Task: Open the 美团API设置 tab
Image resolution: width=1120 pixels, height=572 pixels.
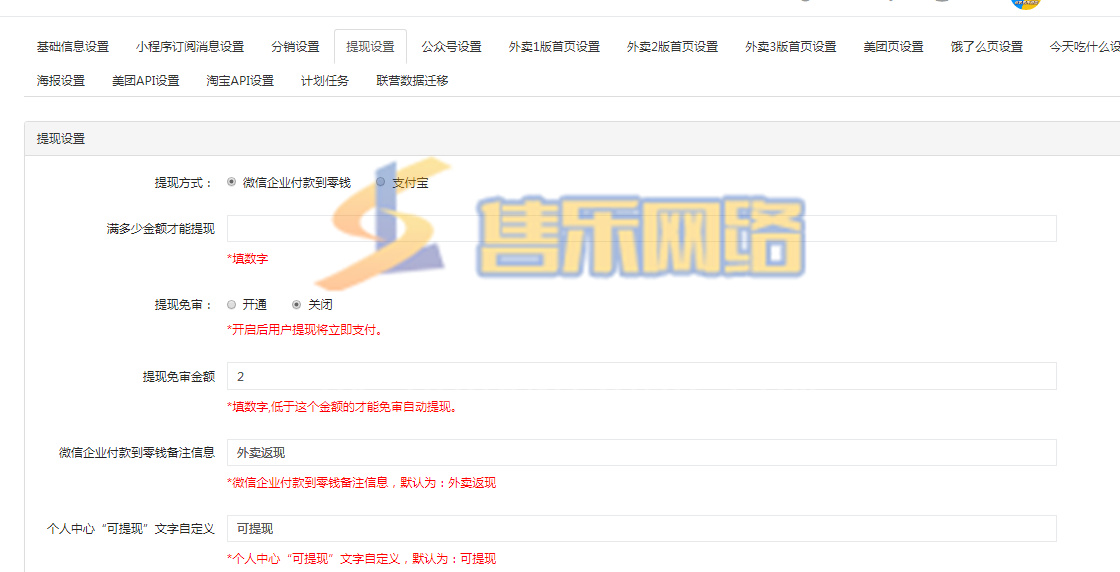Action: point(146,81)
